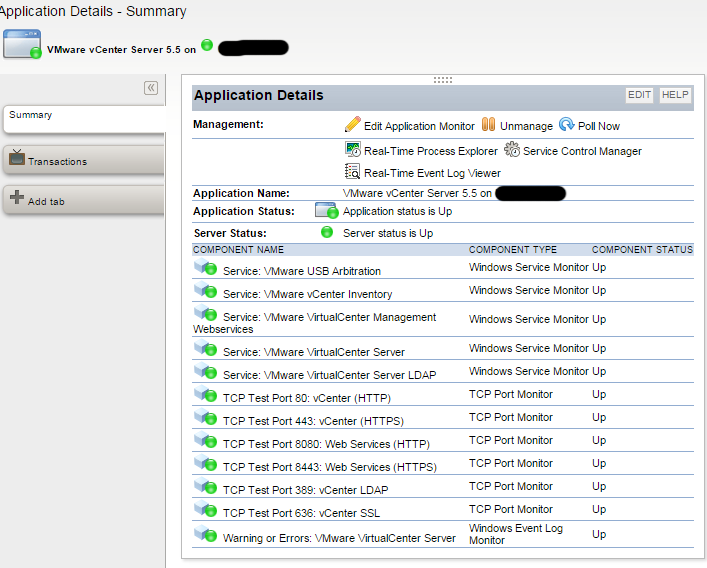Open Real-Time Process Explorer link
This screenshot has width=707, height=568.
point(431,151)
